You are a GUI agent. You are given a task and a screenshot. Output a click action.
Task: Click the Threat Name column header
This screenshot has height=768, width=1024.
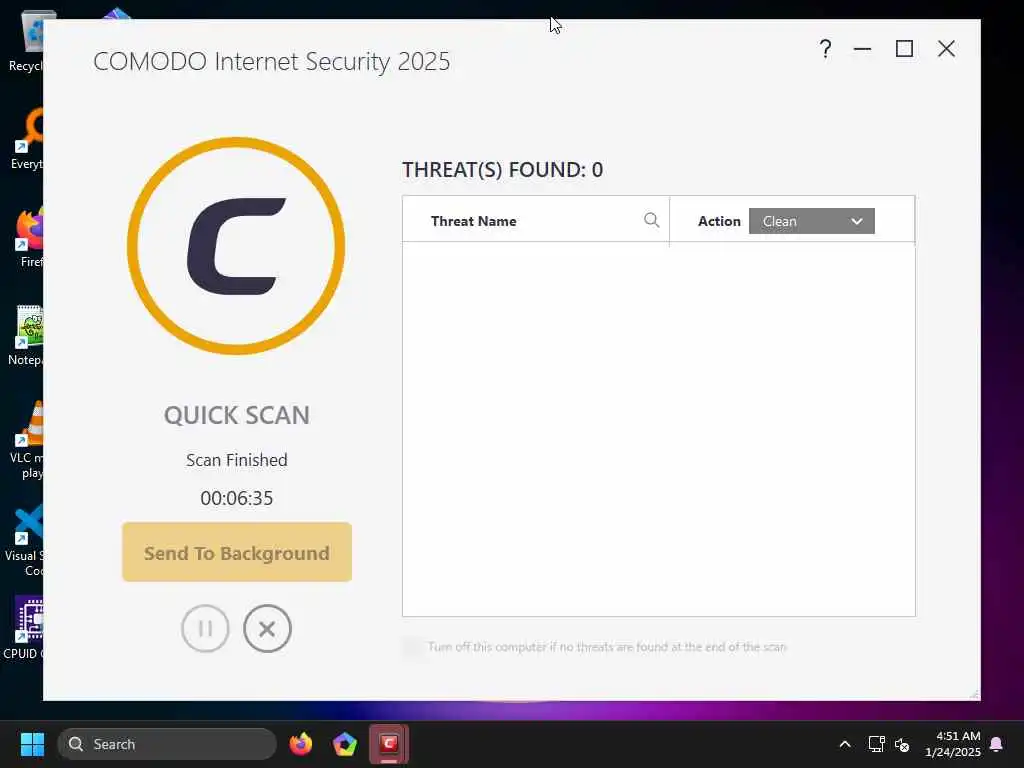click(x=473, y=221)
